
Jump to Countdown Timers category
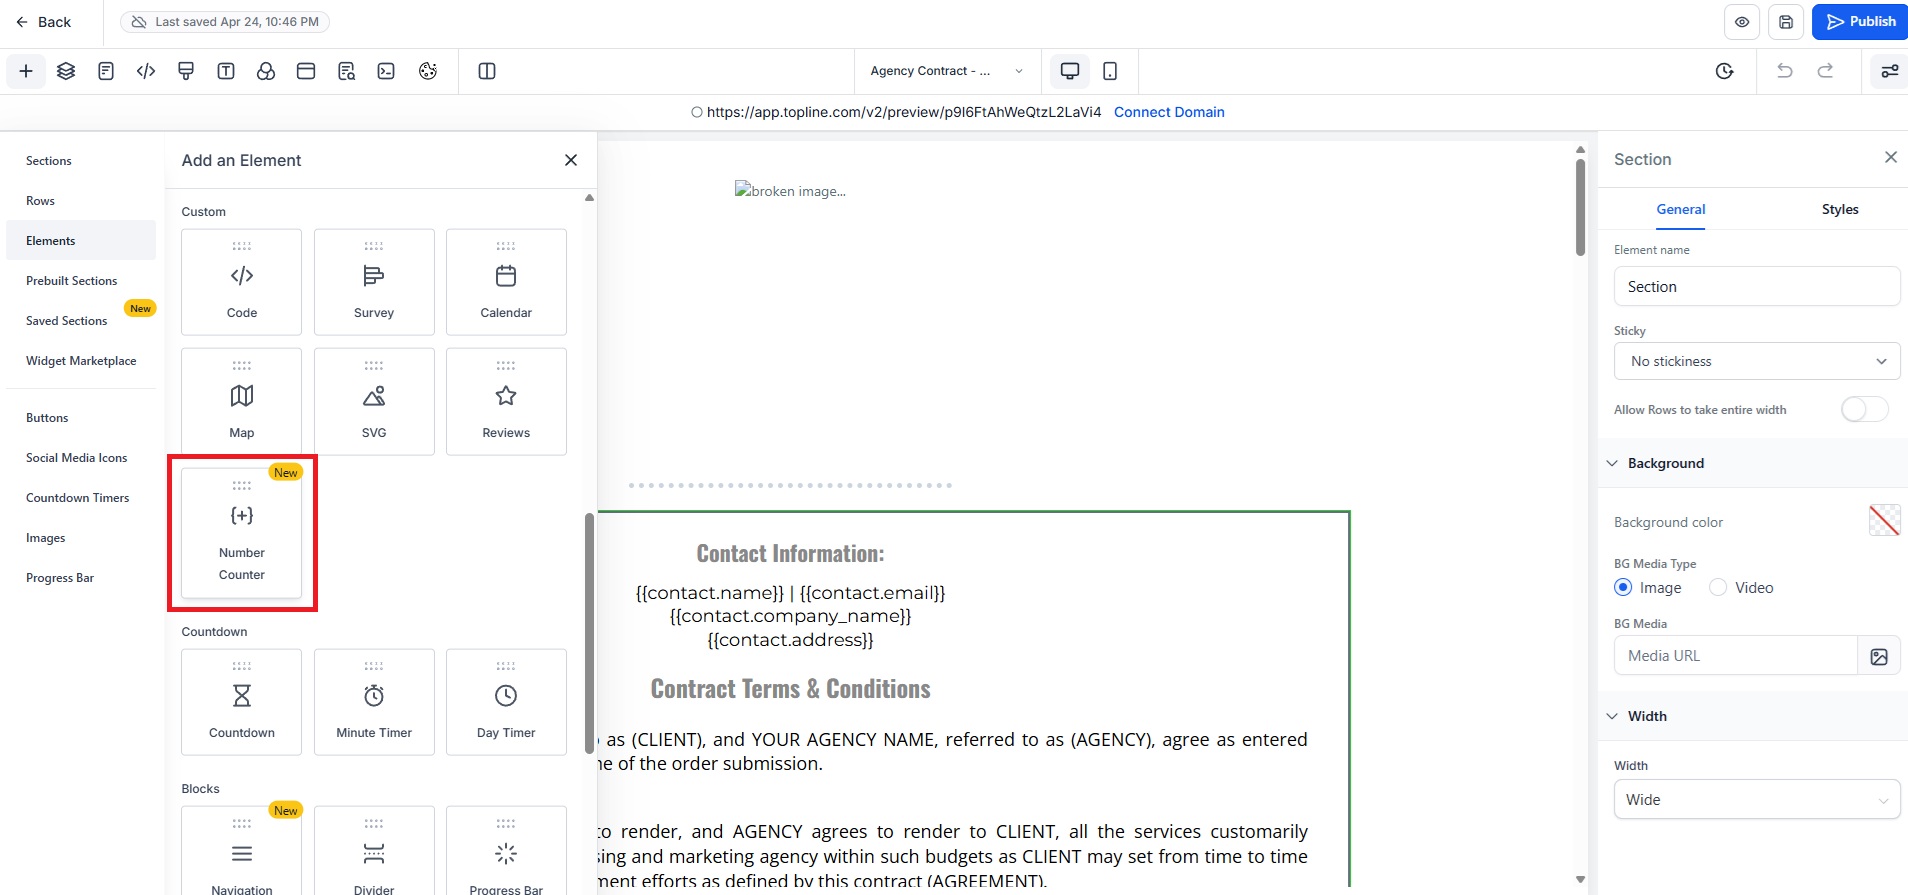[x=77, y=498]
